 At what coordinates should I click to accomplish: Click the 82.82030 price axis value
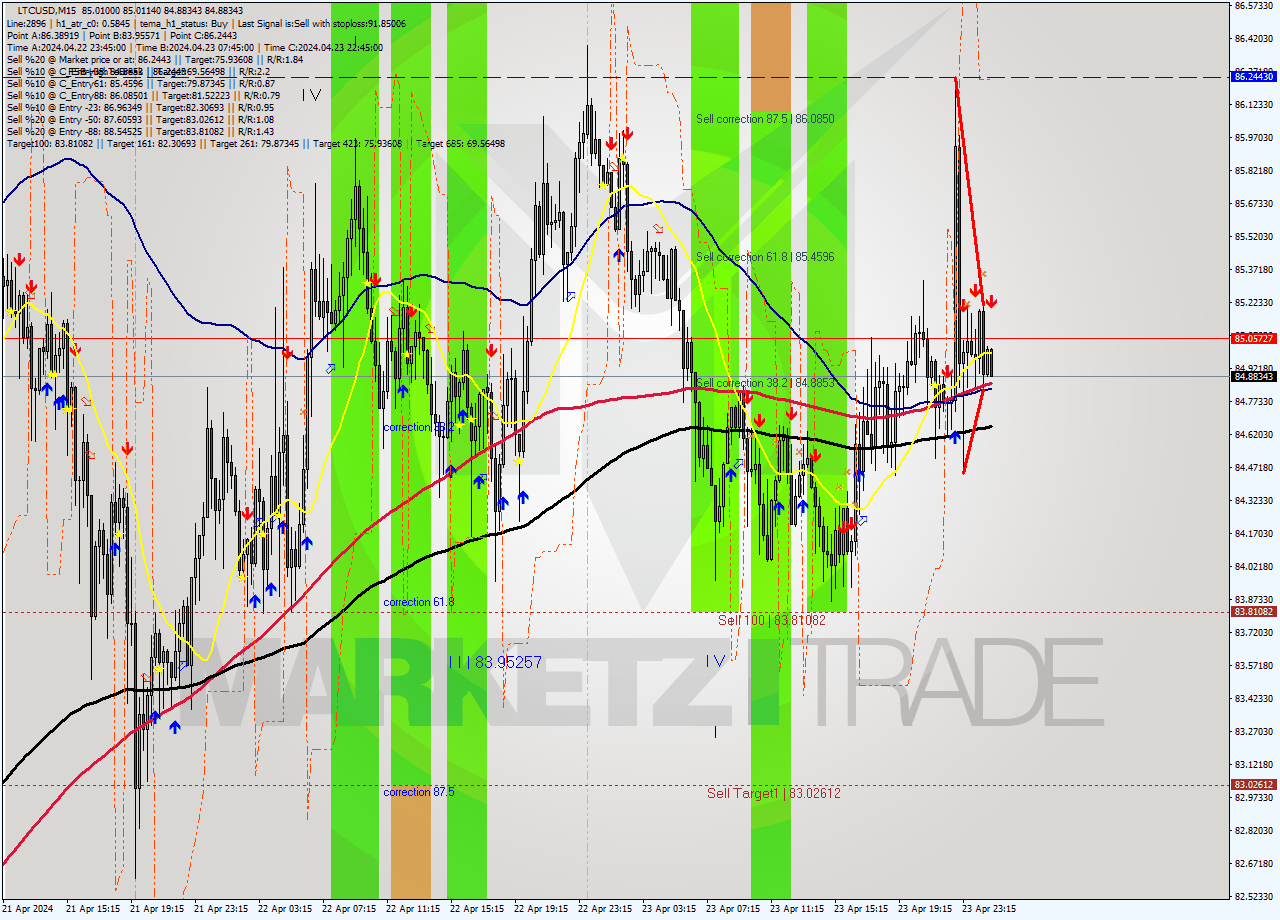(x=1253, y=830)
